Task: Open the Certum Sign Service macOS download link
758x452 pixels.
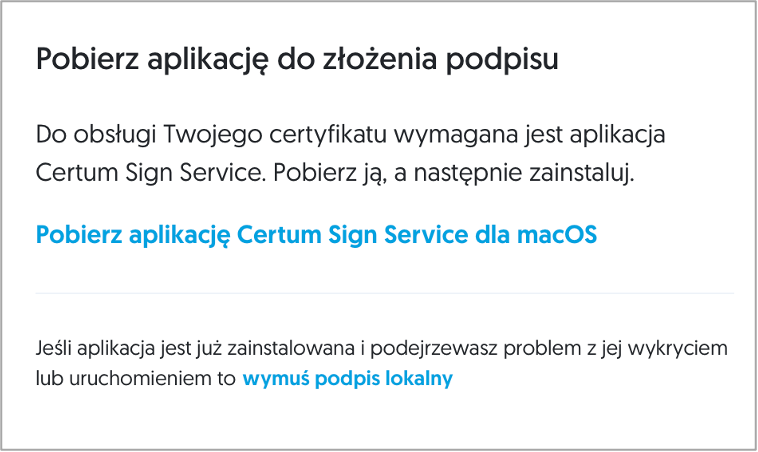Action: coord(316,235)
